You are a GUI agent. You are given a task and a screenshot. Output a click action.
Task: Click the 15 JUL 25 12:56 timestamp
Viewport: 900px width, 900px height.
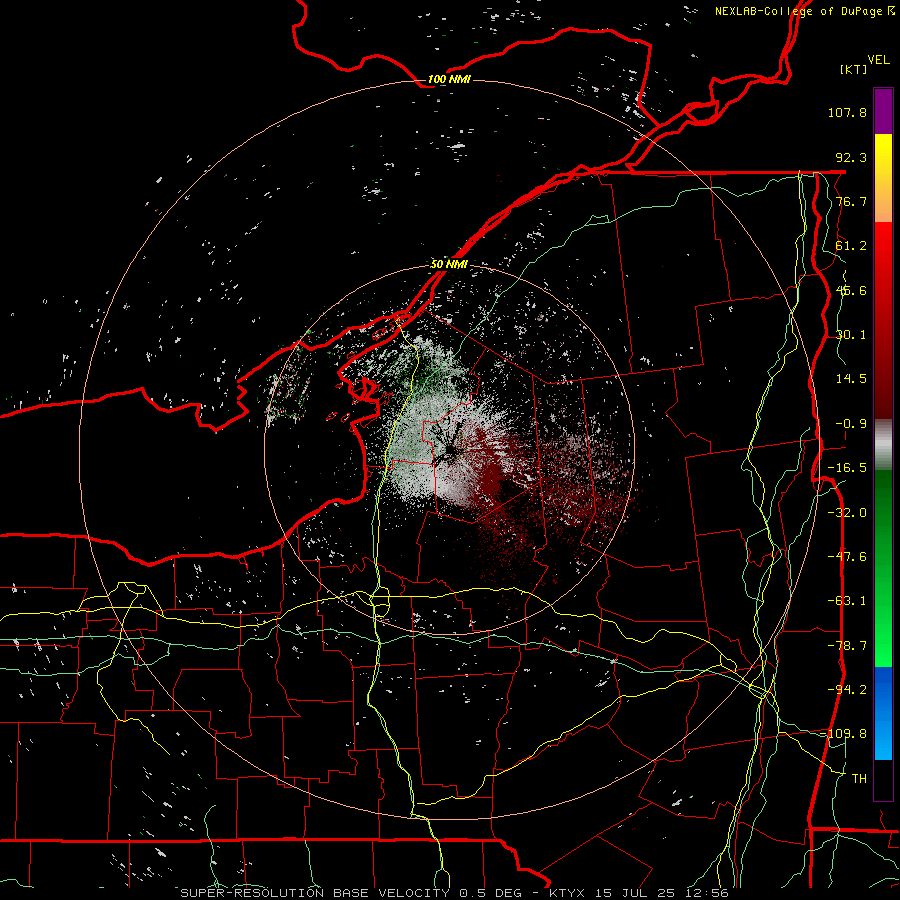tap(661, 893)
